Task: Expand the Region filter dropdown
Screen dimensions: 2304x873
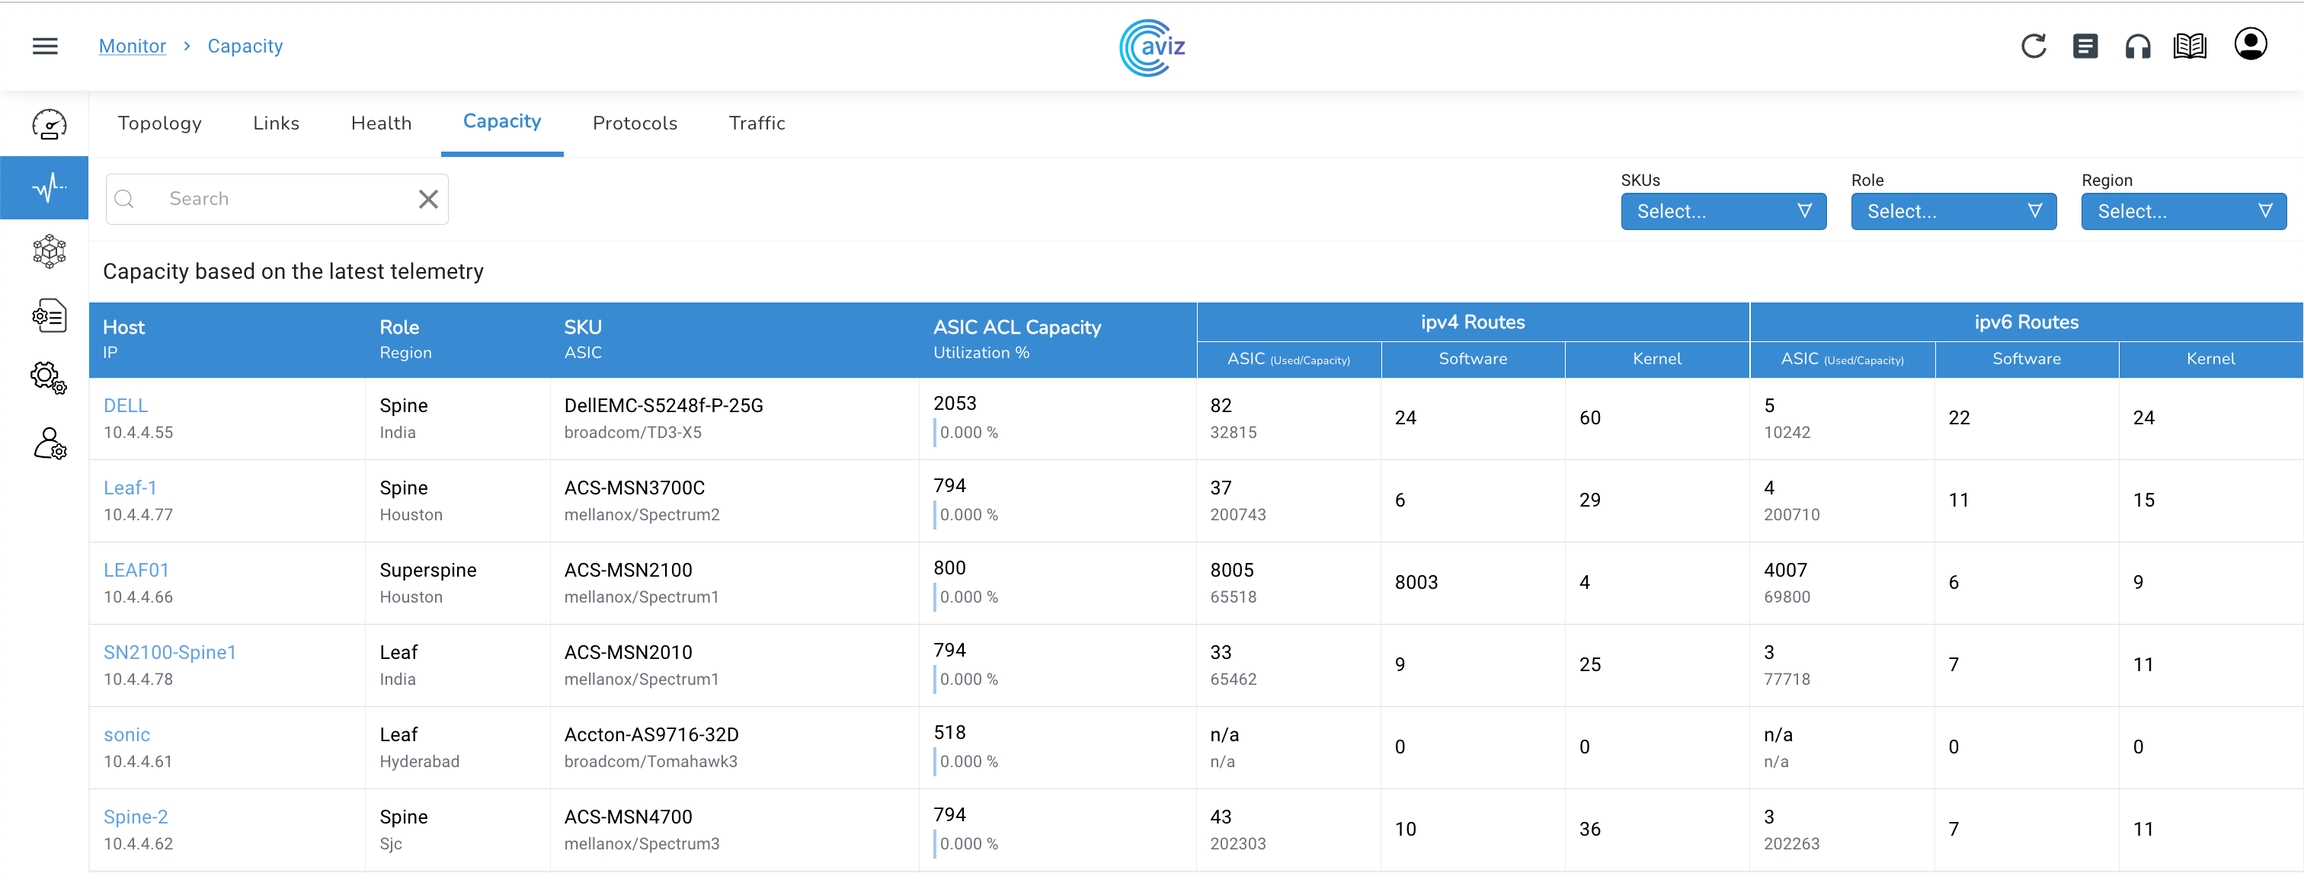Action: pyautogui.click(x=2183, y=211)
